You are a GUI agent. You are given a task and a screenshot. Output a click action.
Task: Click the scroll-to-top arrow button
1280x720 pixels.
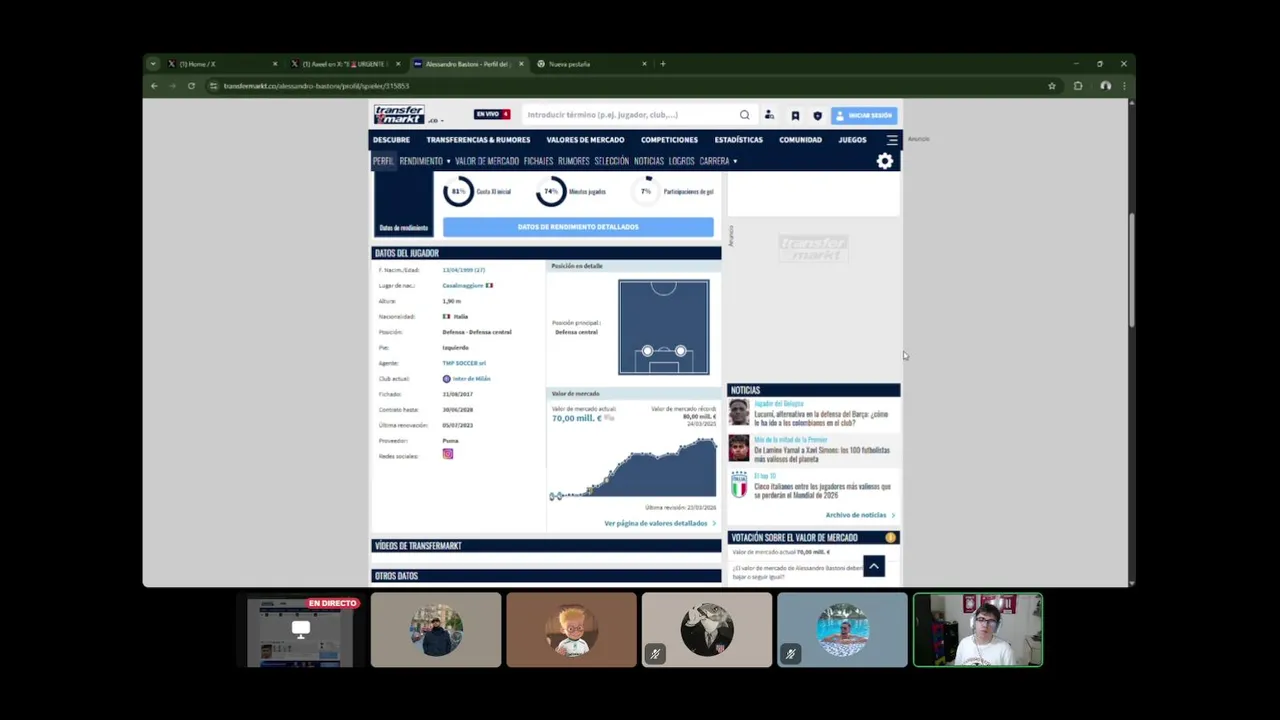[x=873, y=566]
